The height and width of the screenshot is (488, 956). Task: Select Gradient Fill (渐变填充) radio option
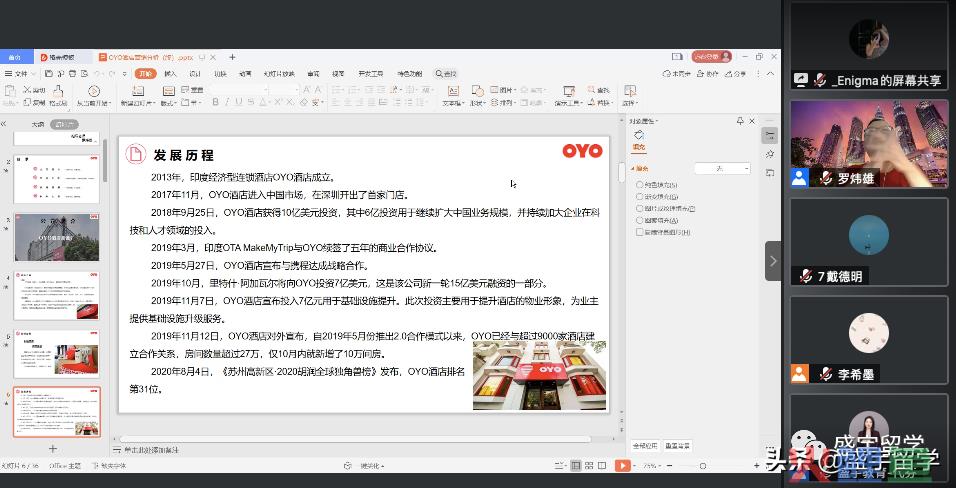click(639, 196)
